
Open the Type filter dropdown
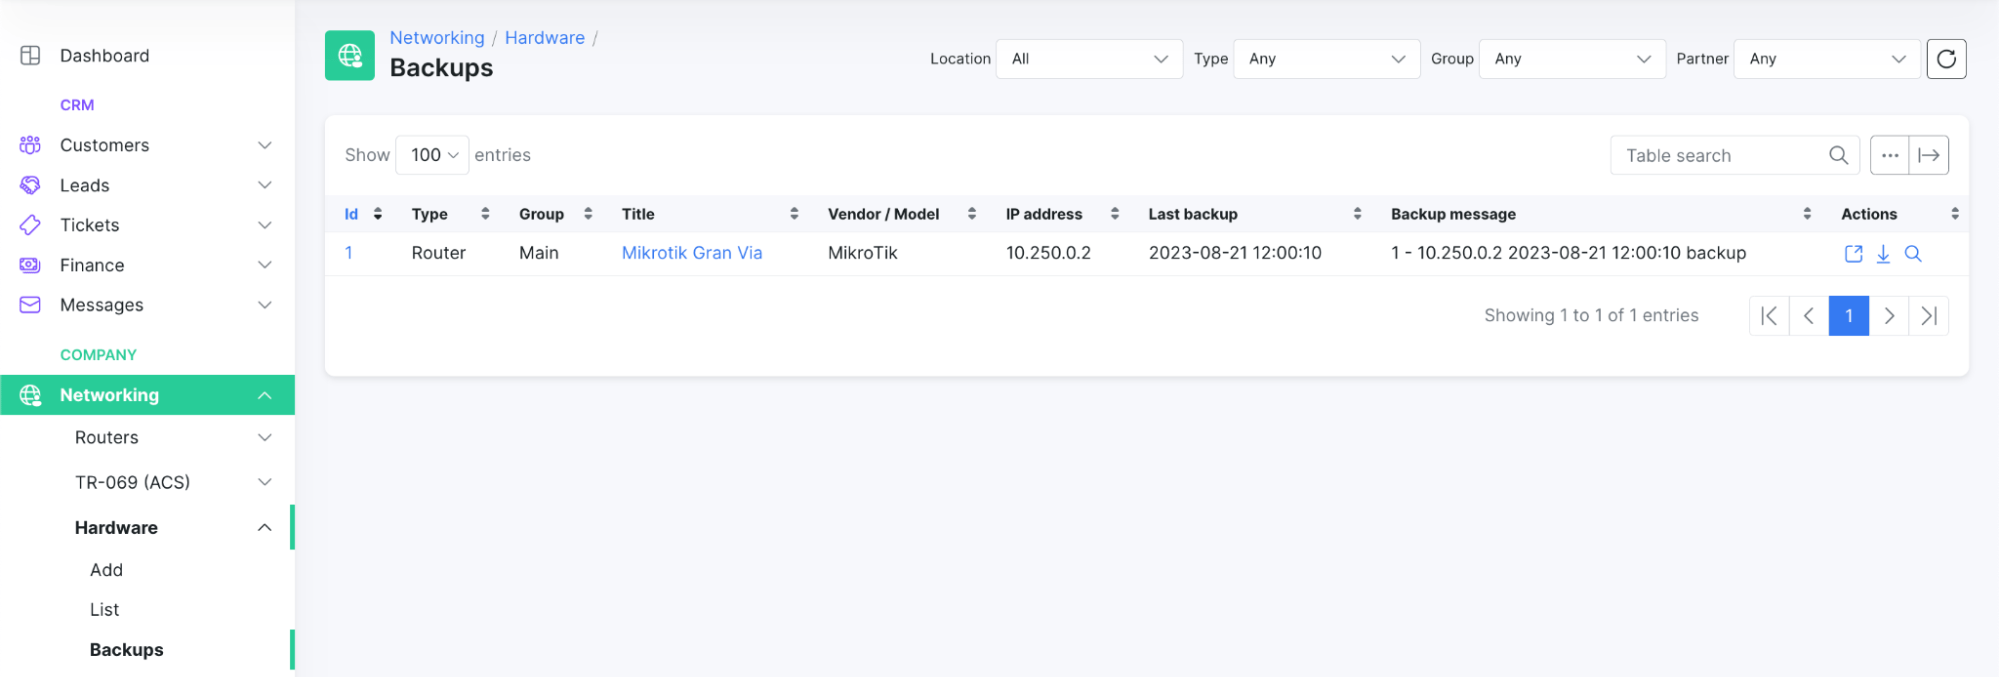[x=1327, y=59]
